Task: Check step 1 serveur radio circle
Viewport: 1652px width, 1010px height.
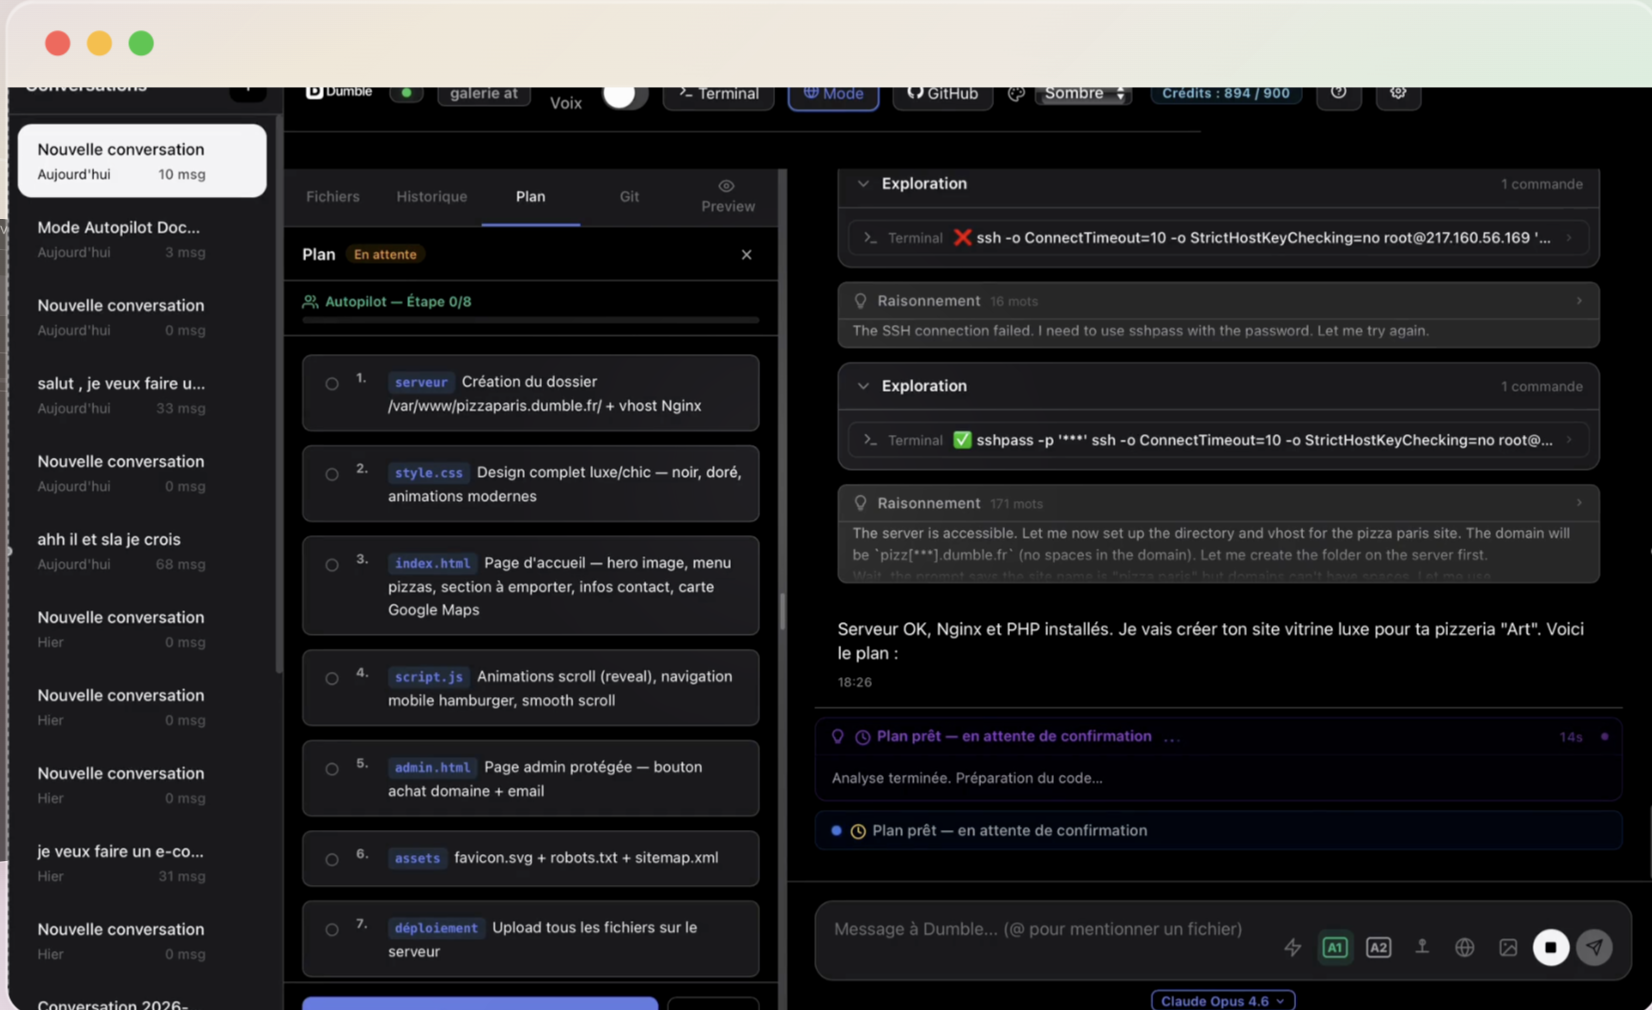Action: (x=332, y=383)
